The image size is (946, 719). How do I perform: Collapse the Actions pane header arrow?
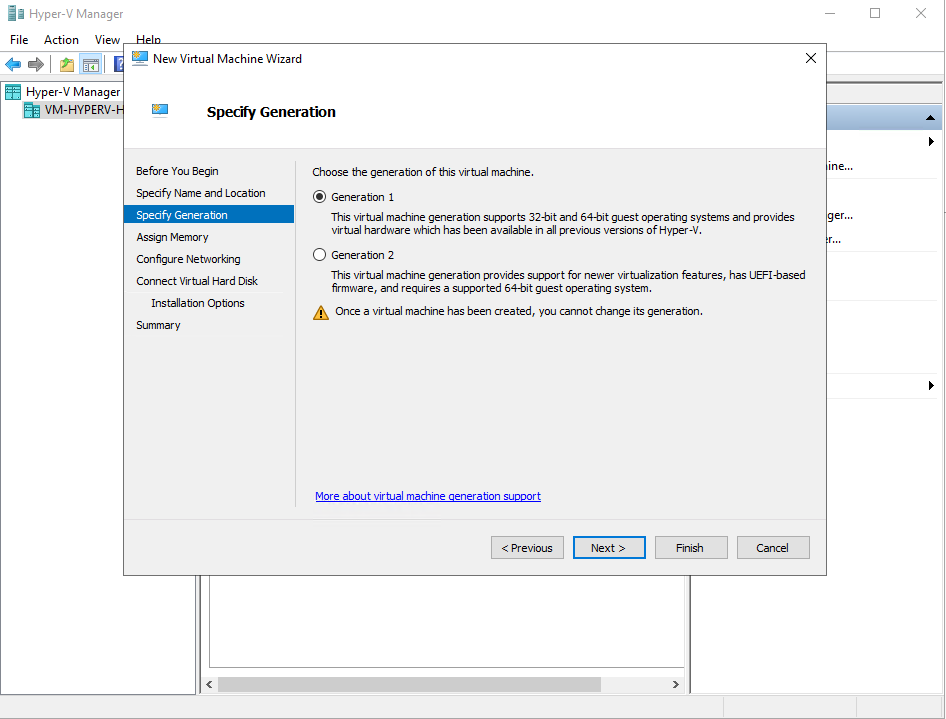pyautogui.click(x=930, y=118)
